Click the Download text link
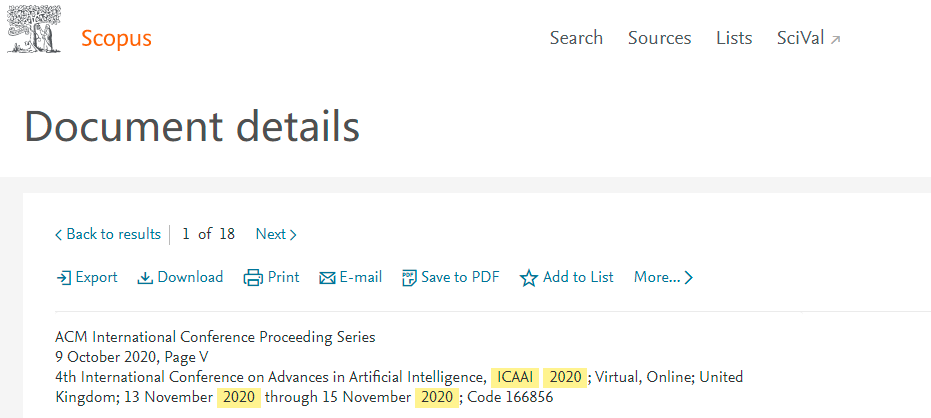 pos(191,277)
